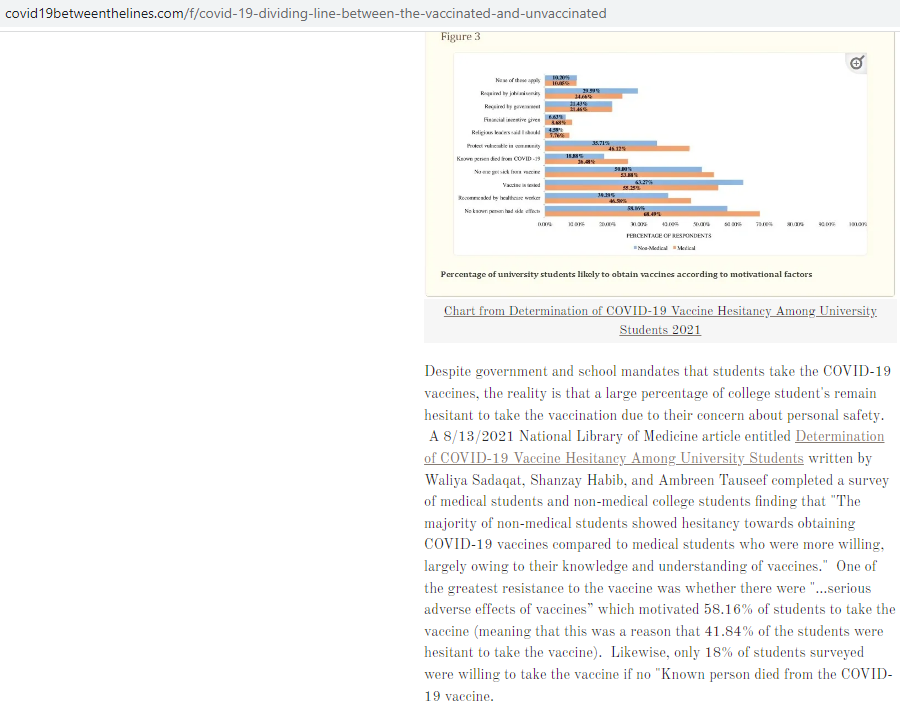This screenshot has height=710, width=900.
Task: Click the author name 'Waliya Sadaqat'
Action: 474,480
